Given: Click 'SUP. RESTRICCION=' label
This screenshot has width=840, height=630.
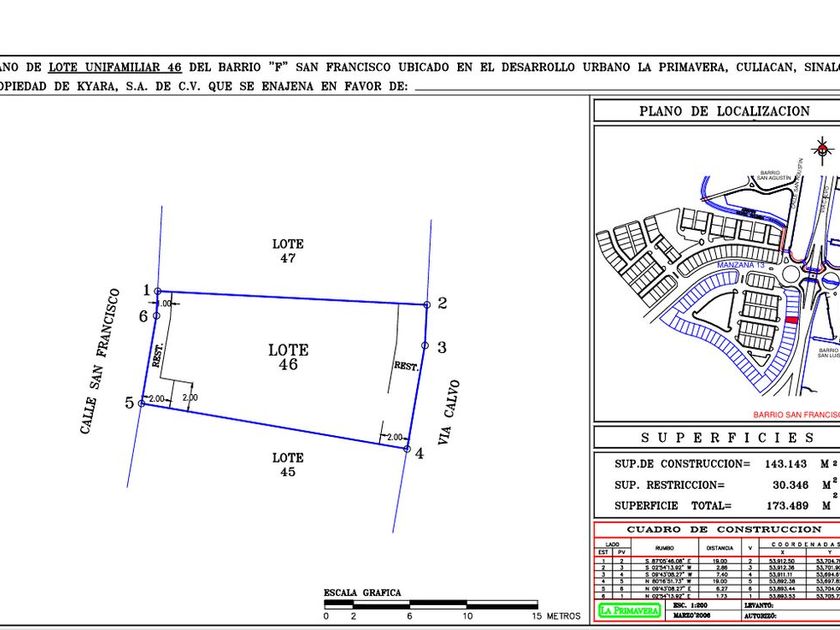Looking at the screenshot, I should click(669, 485).
